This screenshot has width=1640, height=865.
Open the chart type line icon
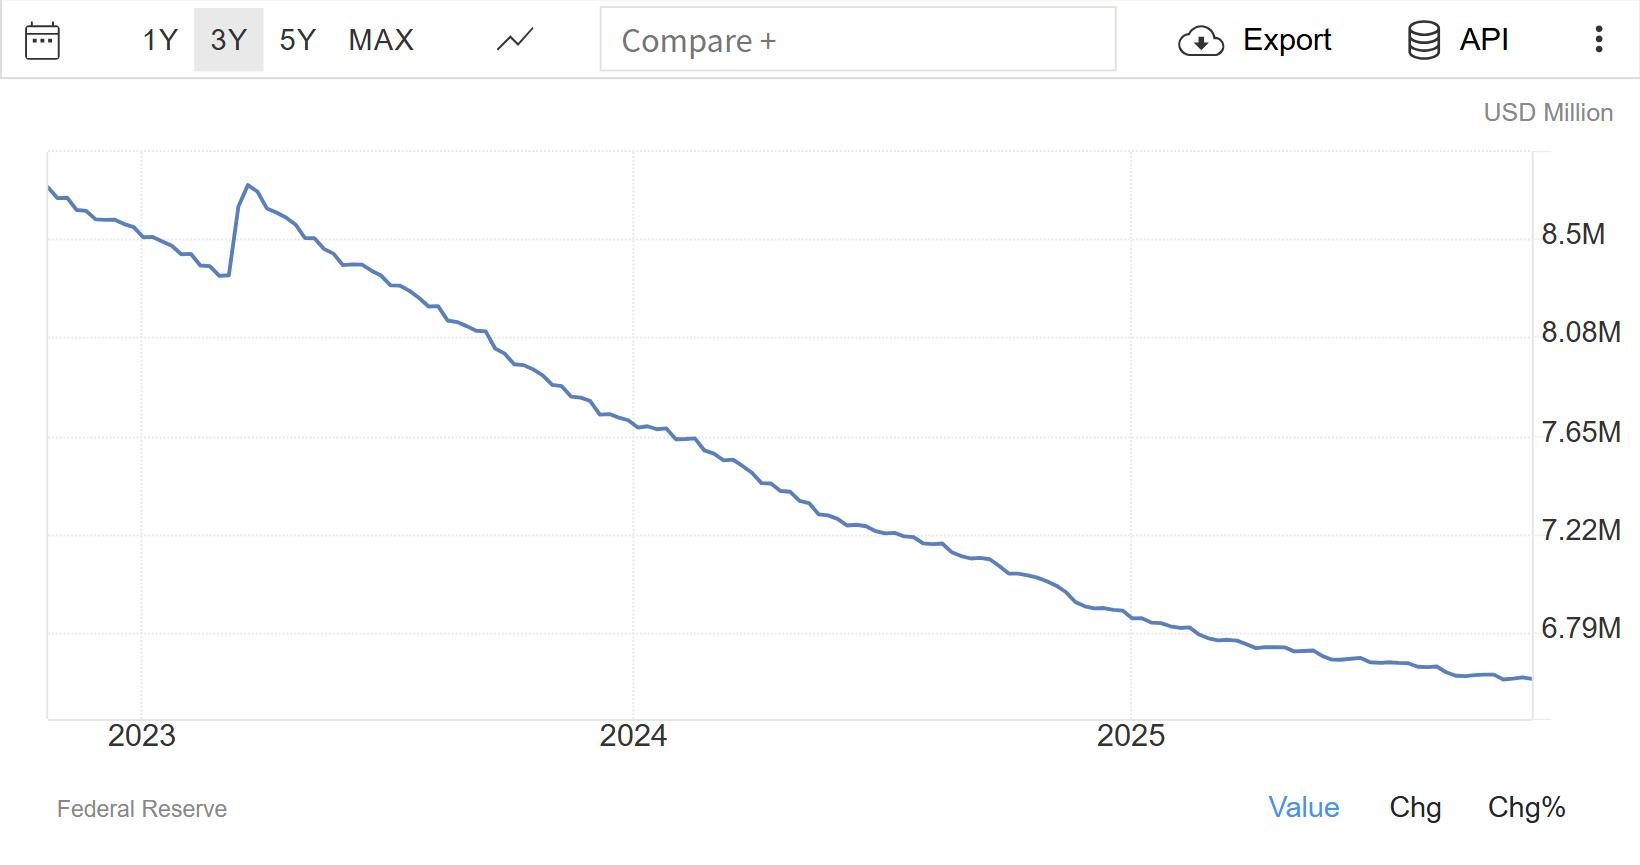point(515,40)
